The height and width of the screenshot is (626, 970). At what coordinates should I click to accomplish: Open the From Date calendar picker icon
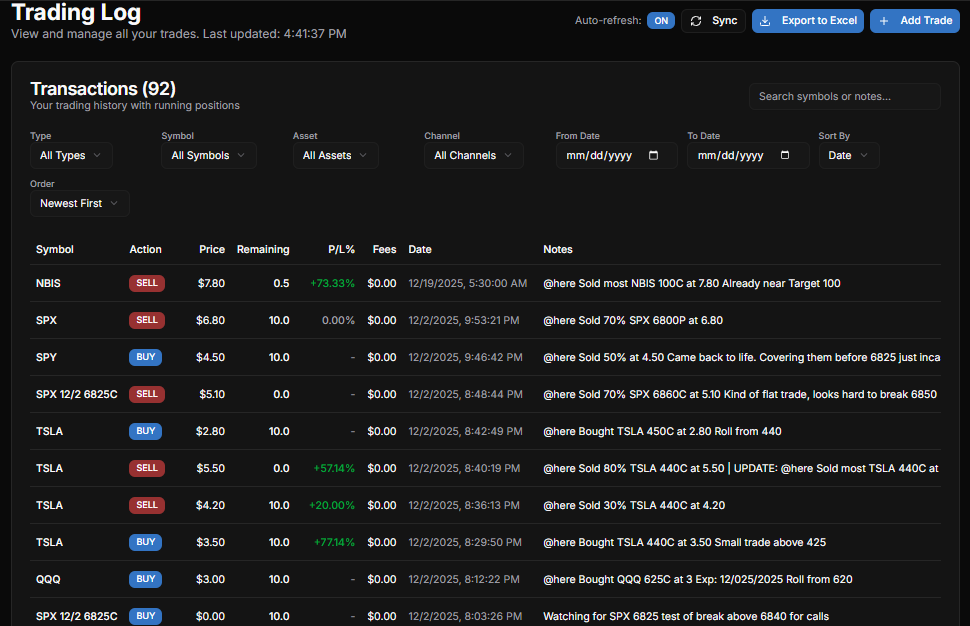[x=654, y=155]
